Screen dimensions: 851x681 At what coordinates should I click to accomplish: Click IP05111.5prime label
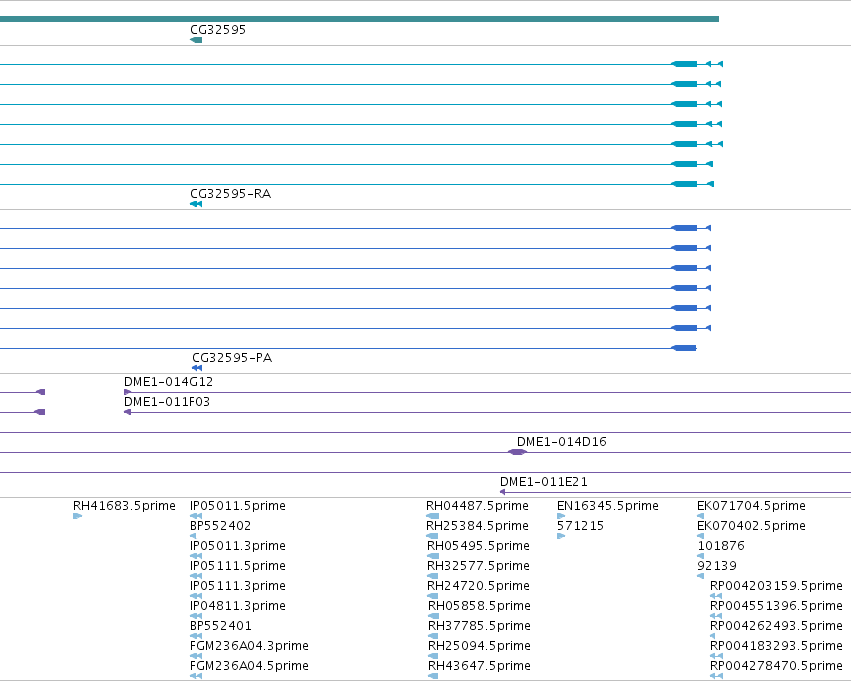point(238,566)
